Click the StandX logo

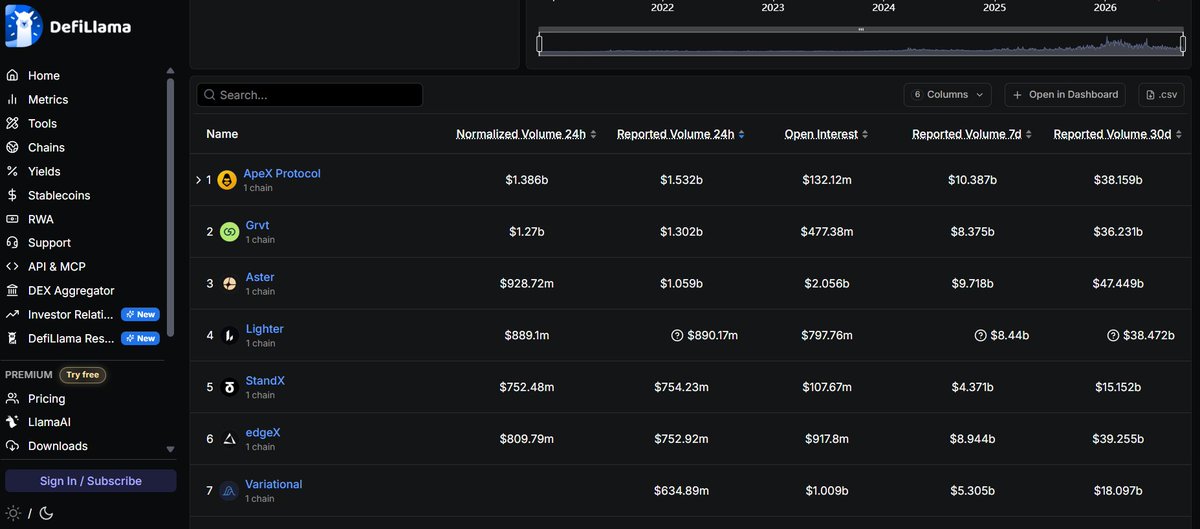[x=229, y=387]
